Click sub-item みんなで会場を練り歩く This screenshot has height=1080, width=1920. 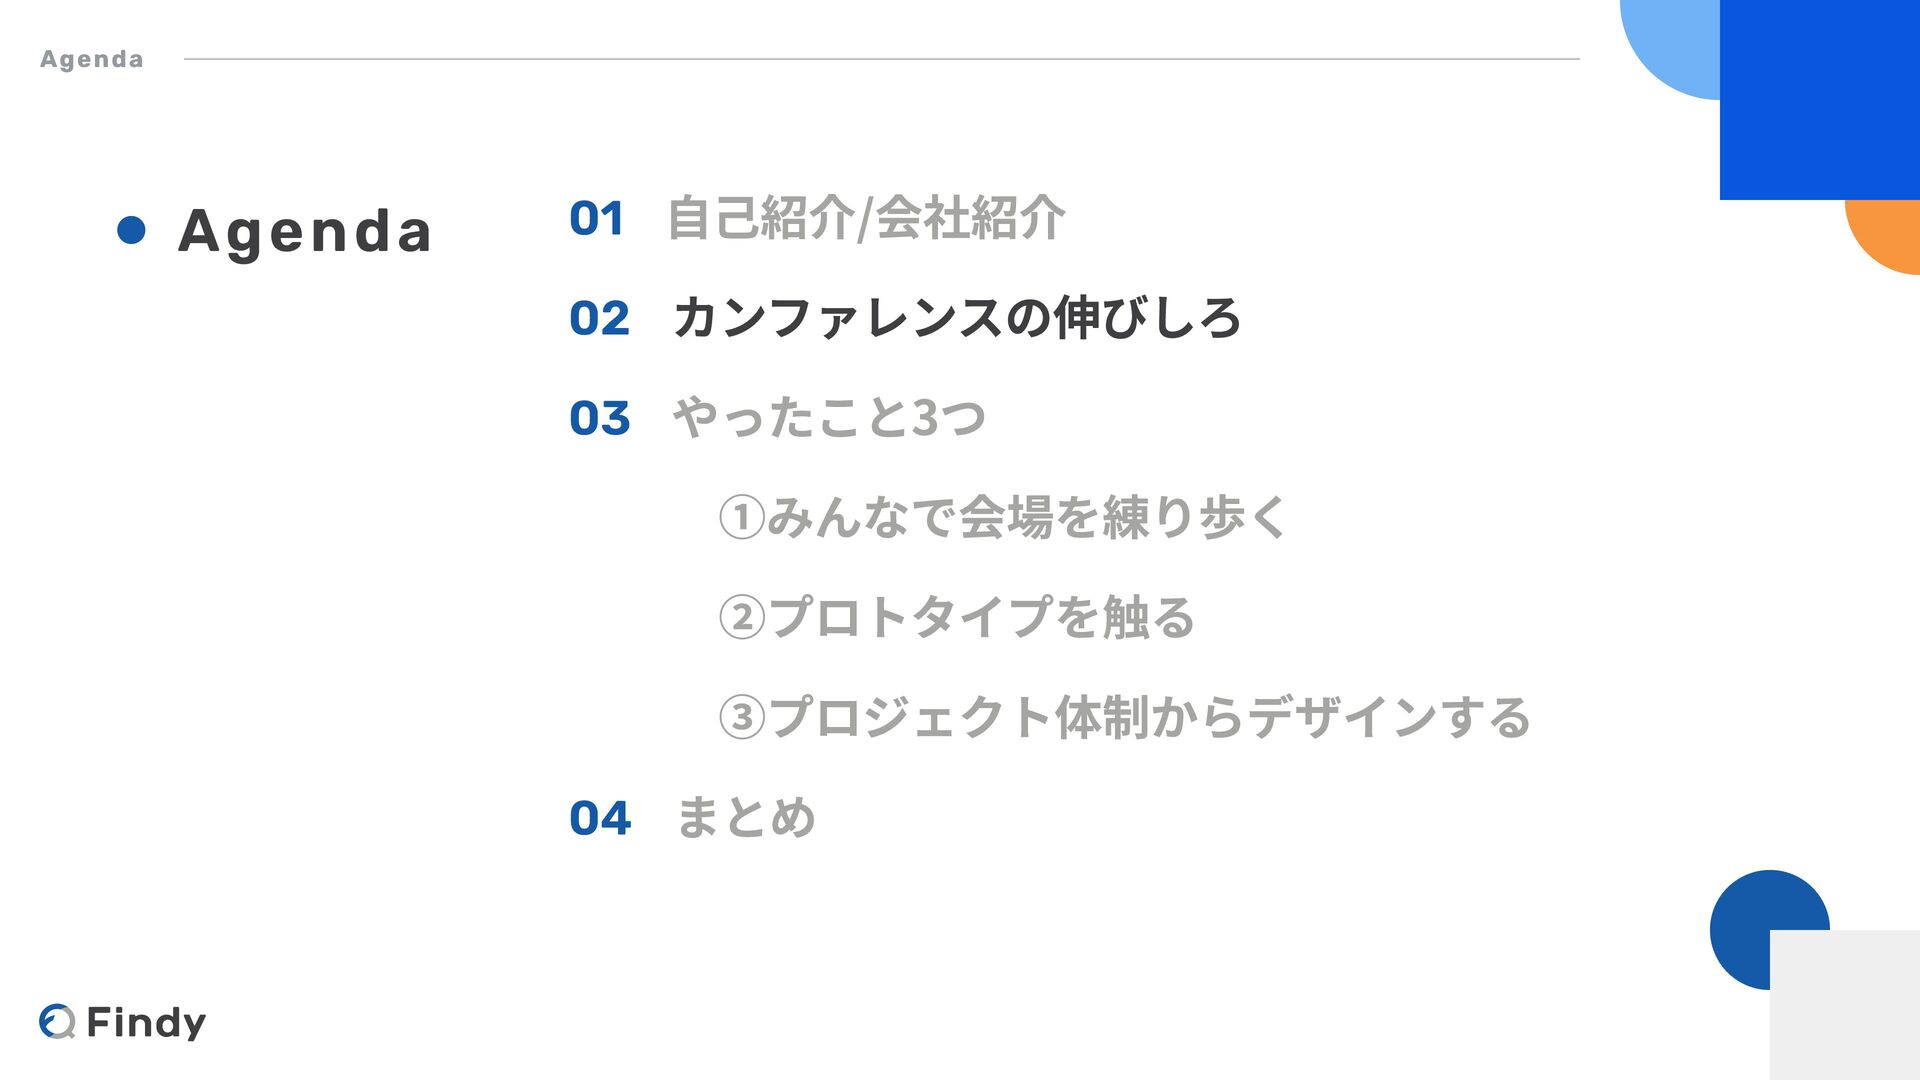pyautogui.click(x=1027, y=518)
